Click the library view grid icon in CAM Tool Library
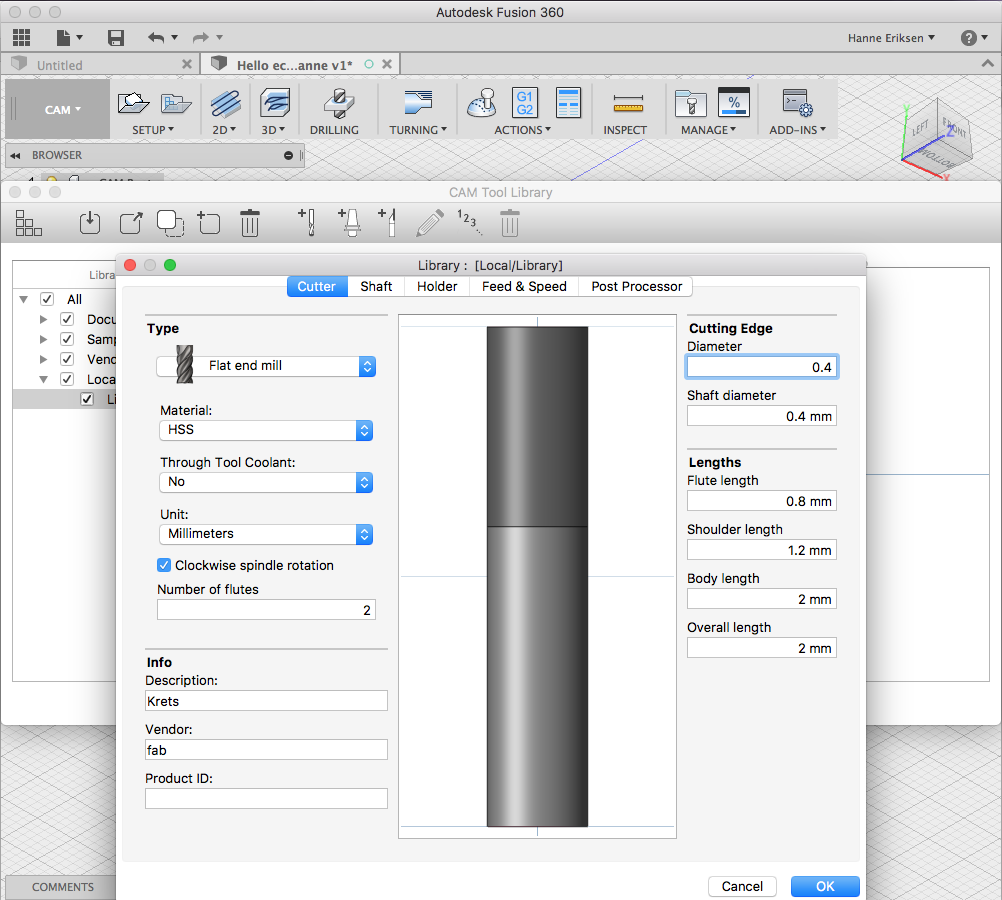1002x900 pixels. pos(28,223)
